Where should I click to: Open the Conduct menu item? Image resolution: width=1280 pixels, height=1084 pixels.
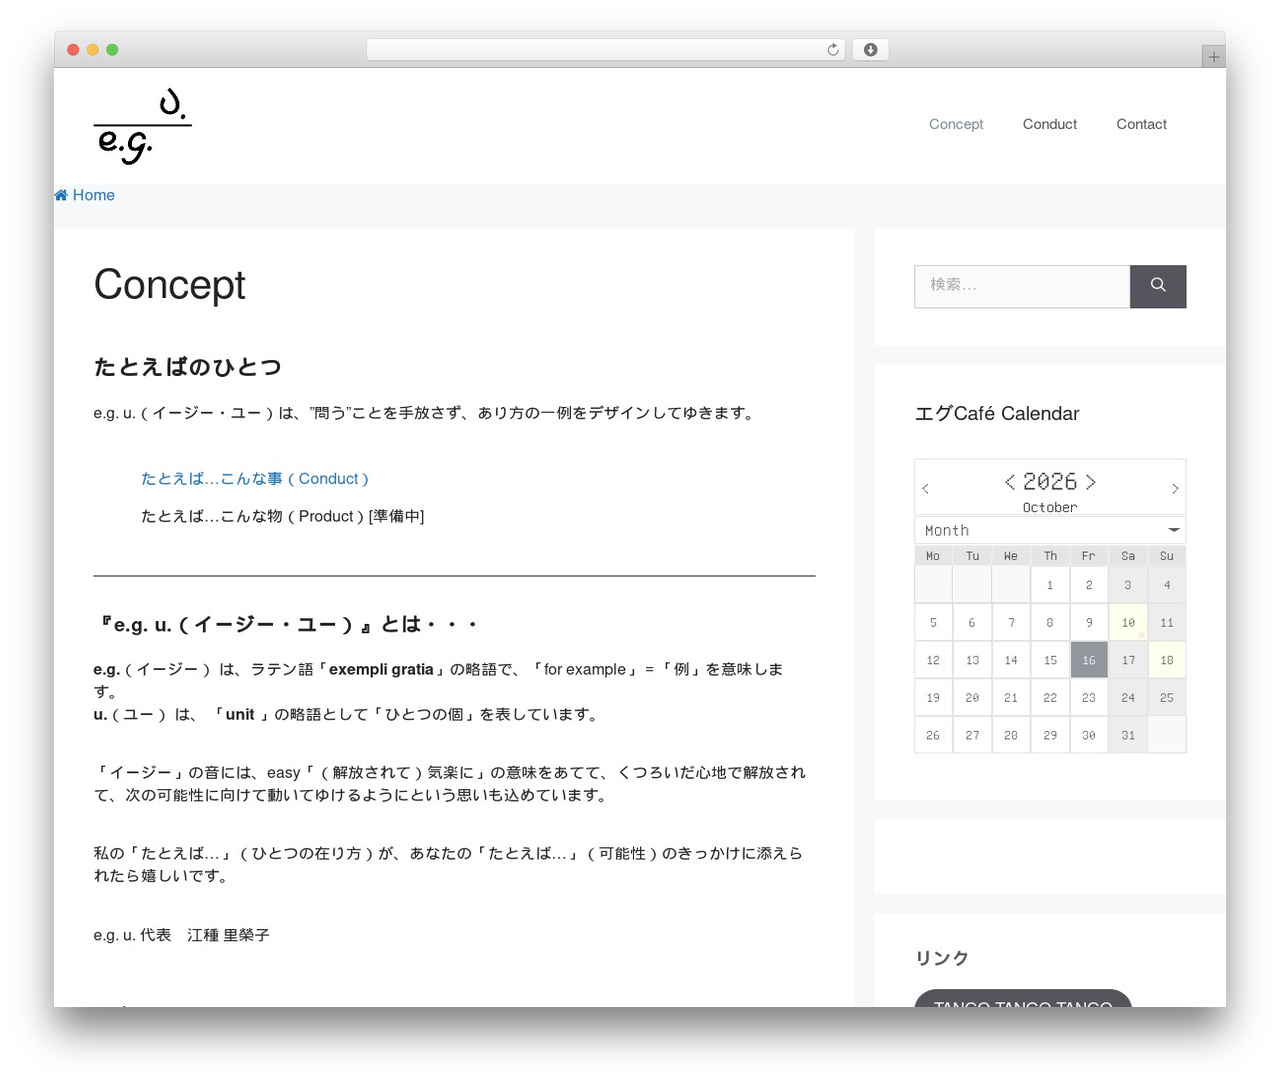(x=1050, y=124)
